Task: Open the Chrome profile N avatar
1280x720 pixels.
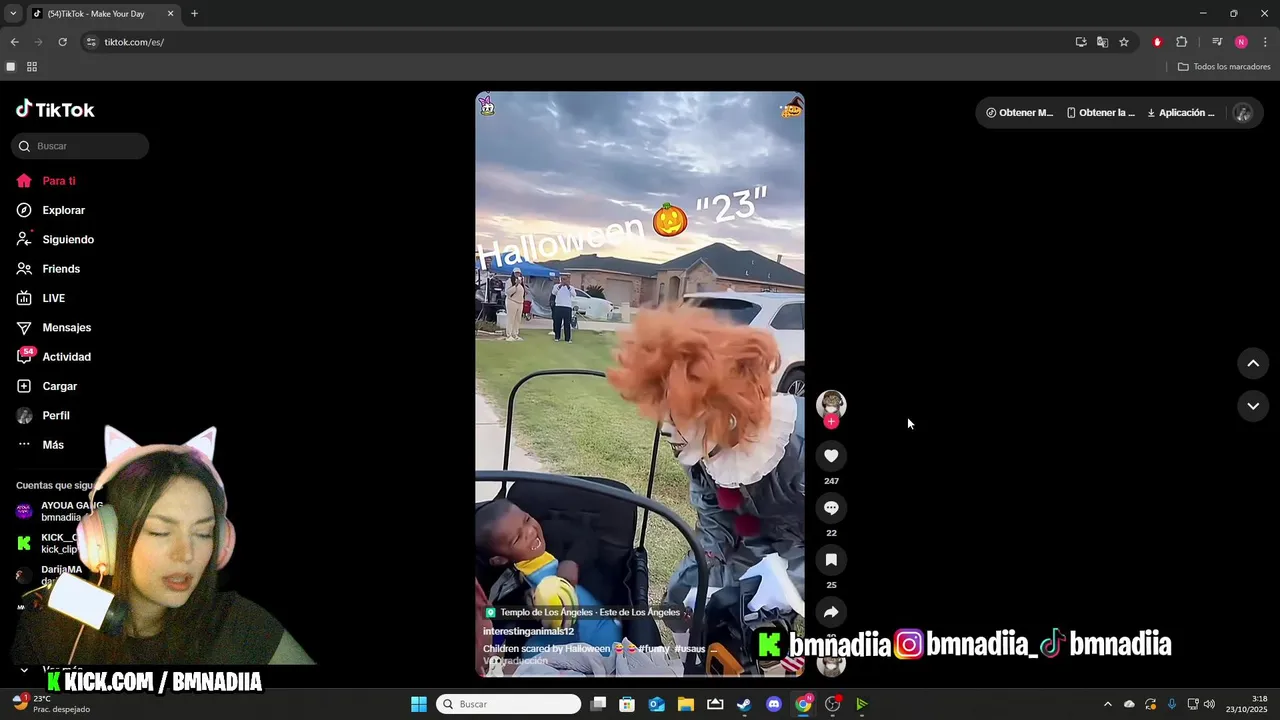Action: pyautogui.click(x=1241, y=42)
